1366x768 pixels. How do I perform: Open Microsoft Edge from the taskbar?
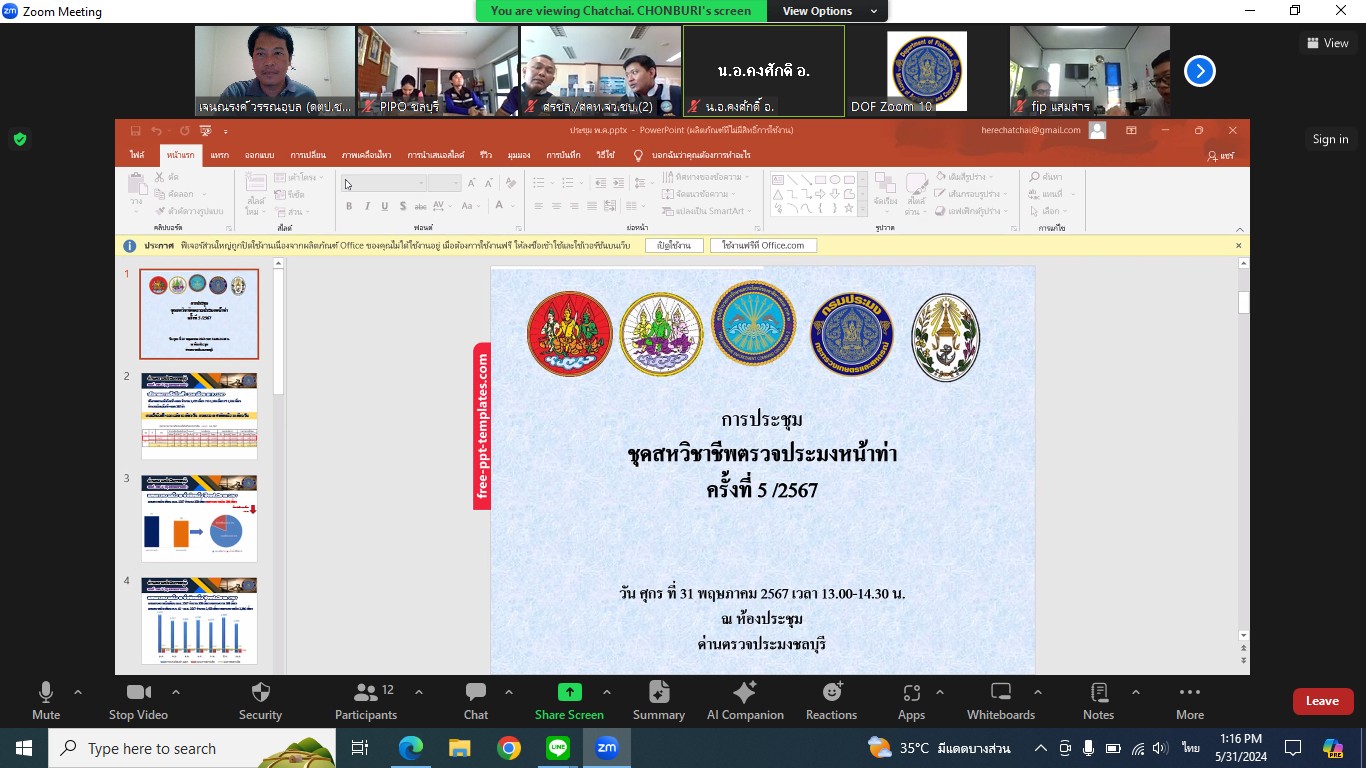point(411,748)
